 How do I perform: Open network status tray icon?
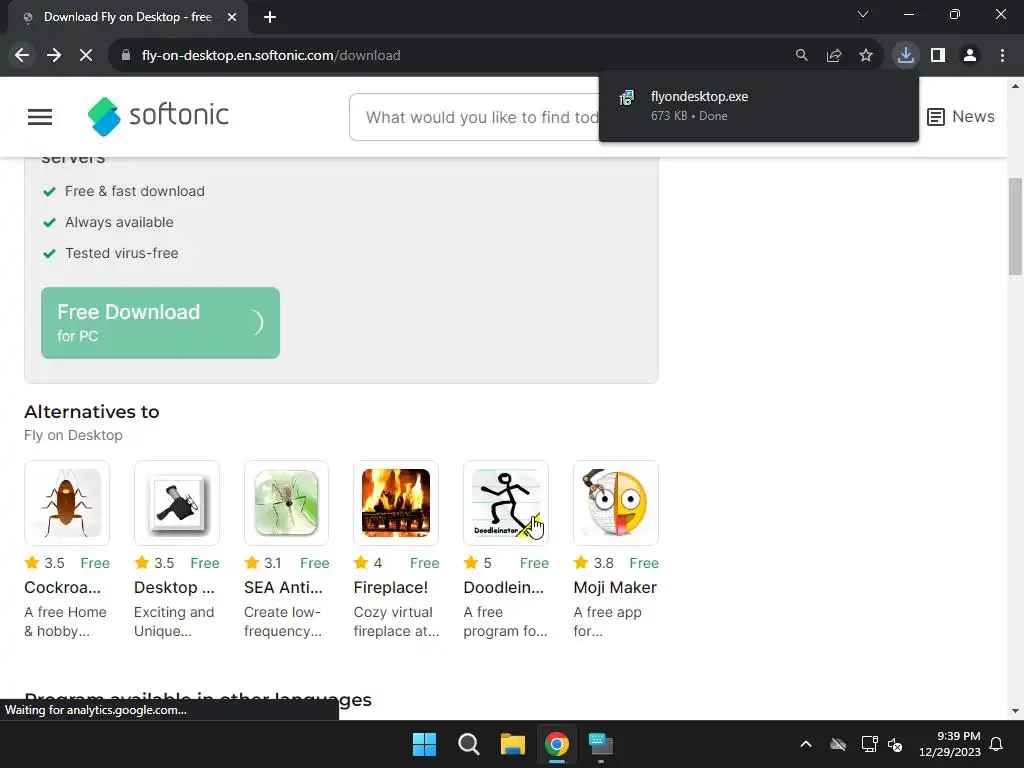coord(869,744)
